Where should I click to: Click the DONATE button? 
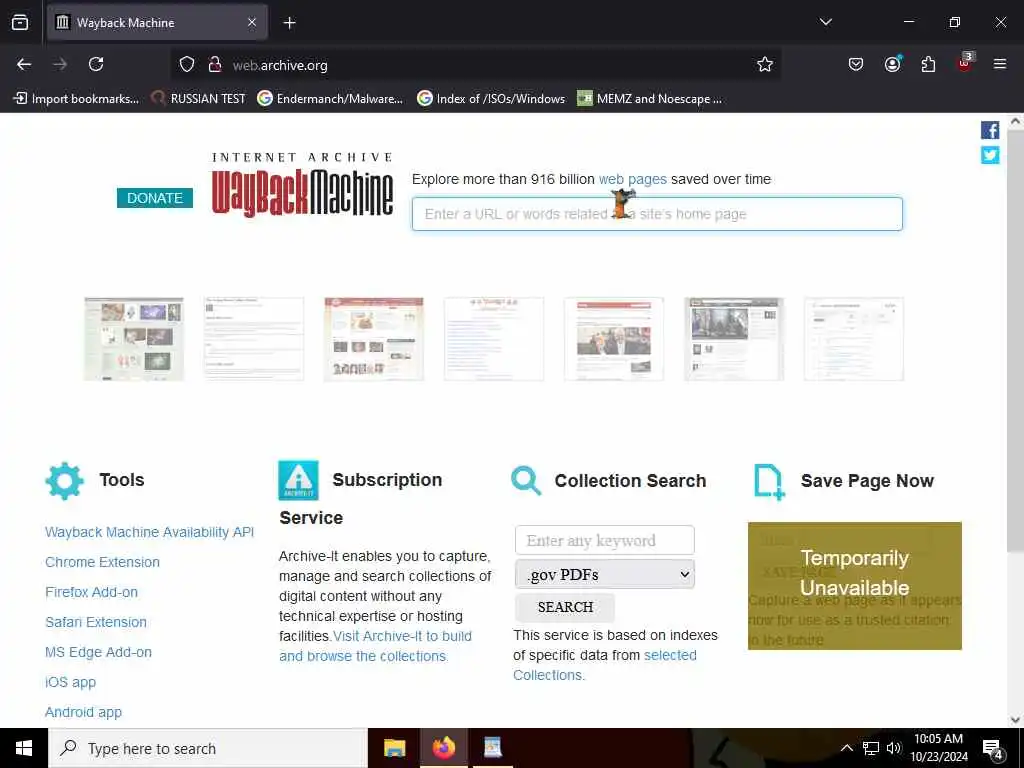(155, 198)
